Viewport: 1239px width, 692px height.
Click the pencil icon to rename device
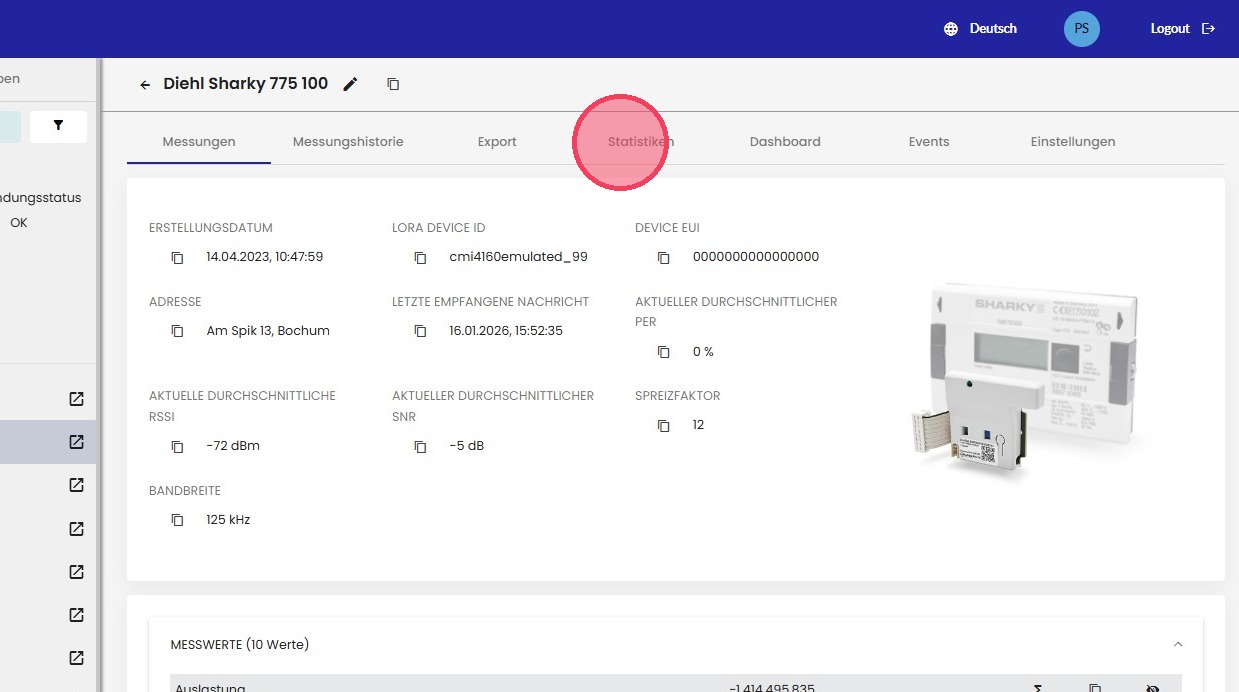pyautogui.click(x=350, y=85)
